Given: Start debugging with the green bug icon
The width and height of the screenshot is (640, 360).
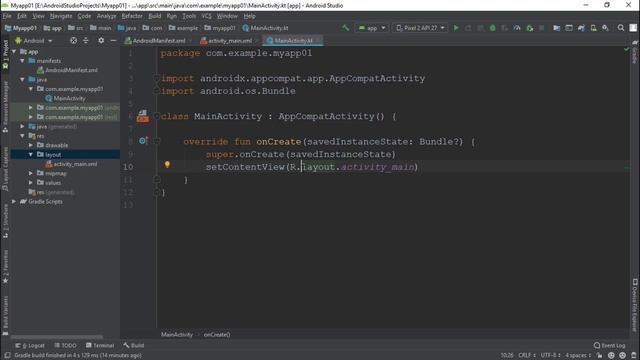Looking at the screenshot, I should [493, 28].
